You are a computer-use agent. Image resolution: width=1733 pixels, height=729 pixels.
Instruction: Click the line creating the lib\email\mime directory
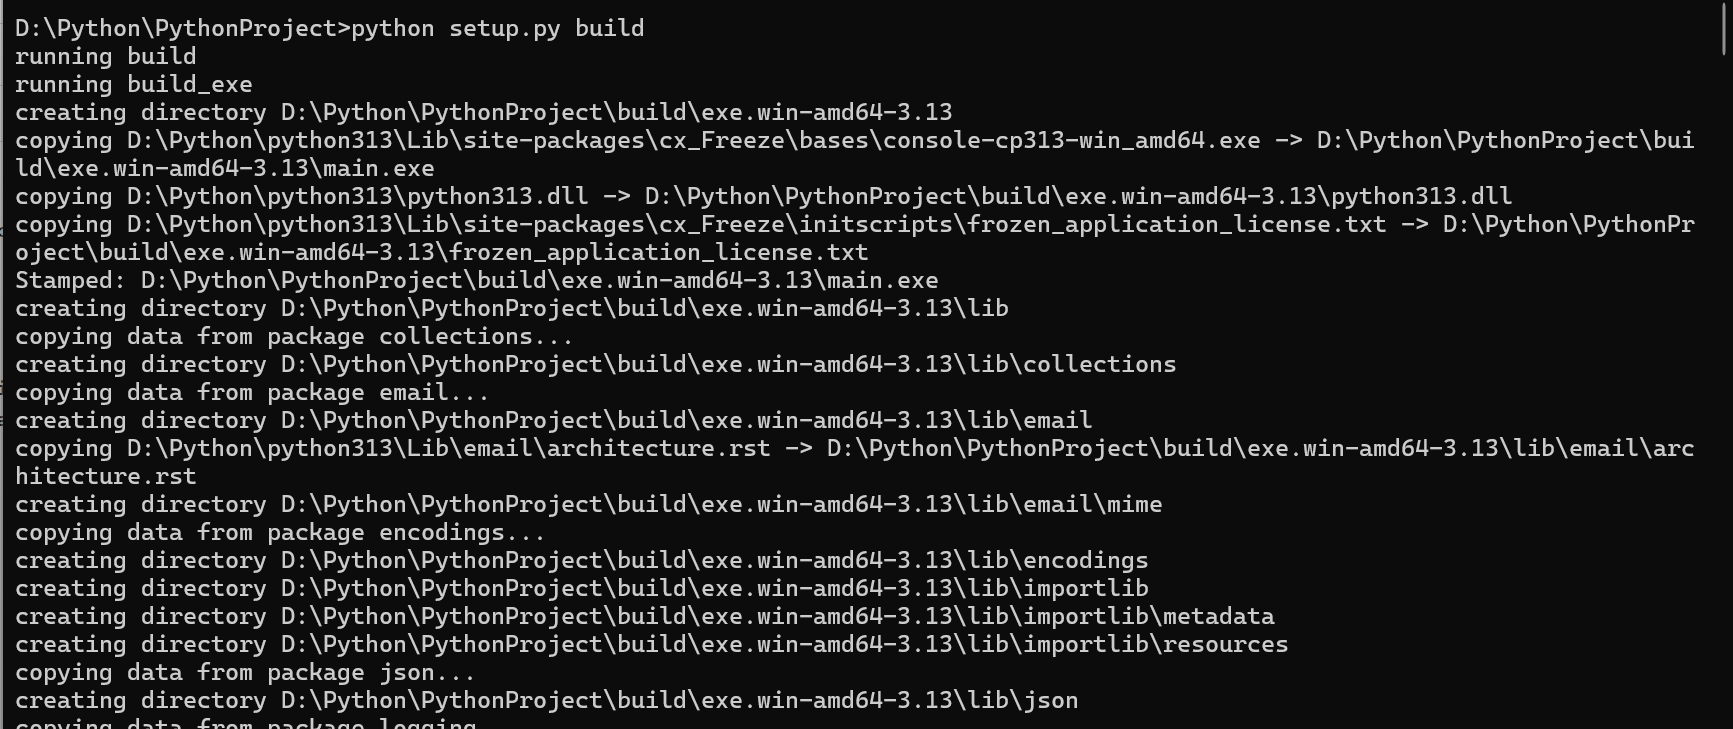click(588, 504)
